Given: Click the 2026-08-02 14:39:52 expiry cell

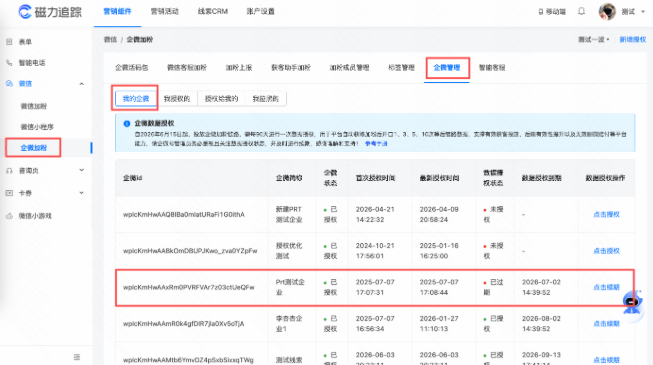Looking at the screenshot, I should [x=541, y=323].
